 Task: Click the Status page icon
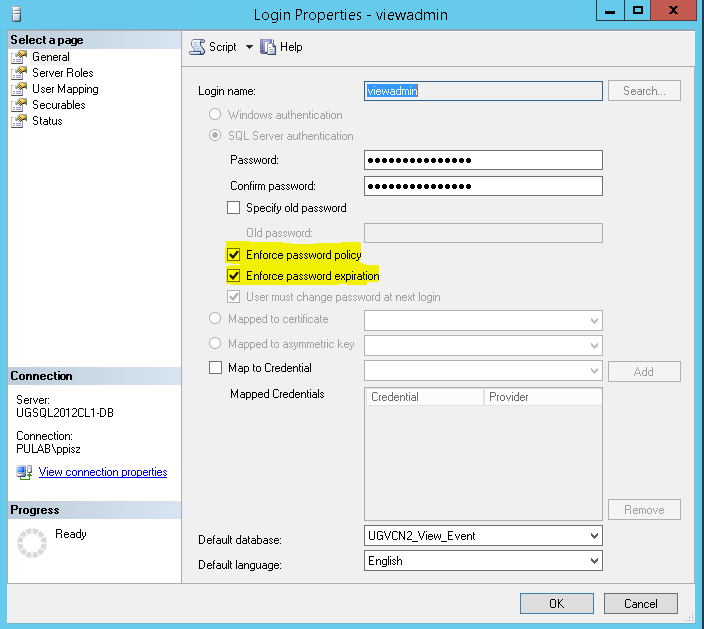coord(19,121)
